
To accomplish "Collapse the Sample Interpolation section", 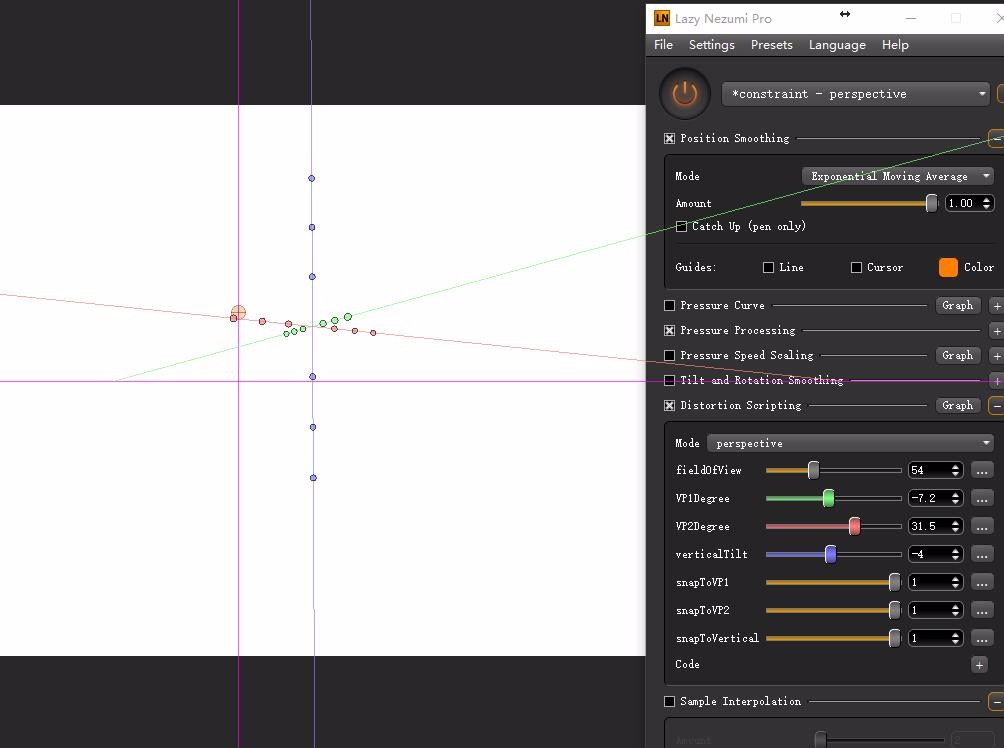I will (x=996, y=701).
